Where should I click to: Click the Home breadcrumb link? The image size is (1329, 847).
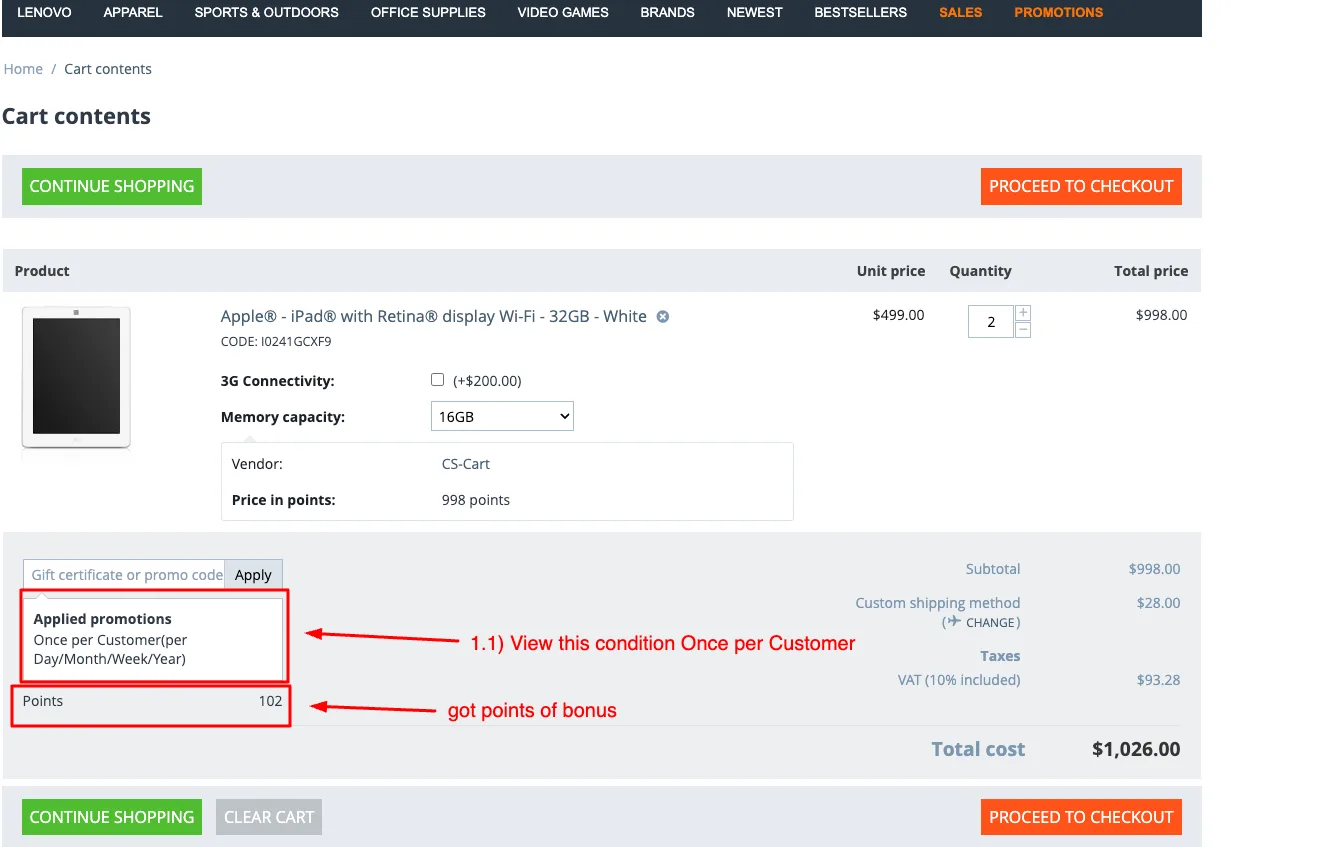[23, 69]
